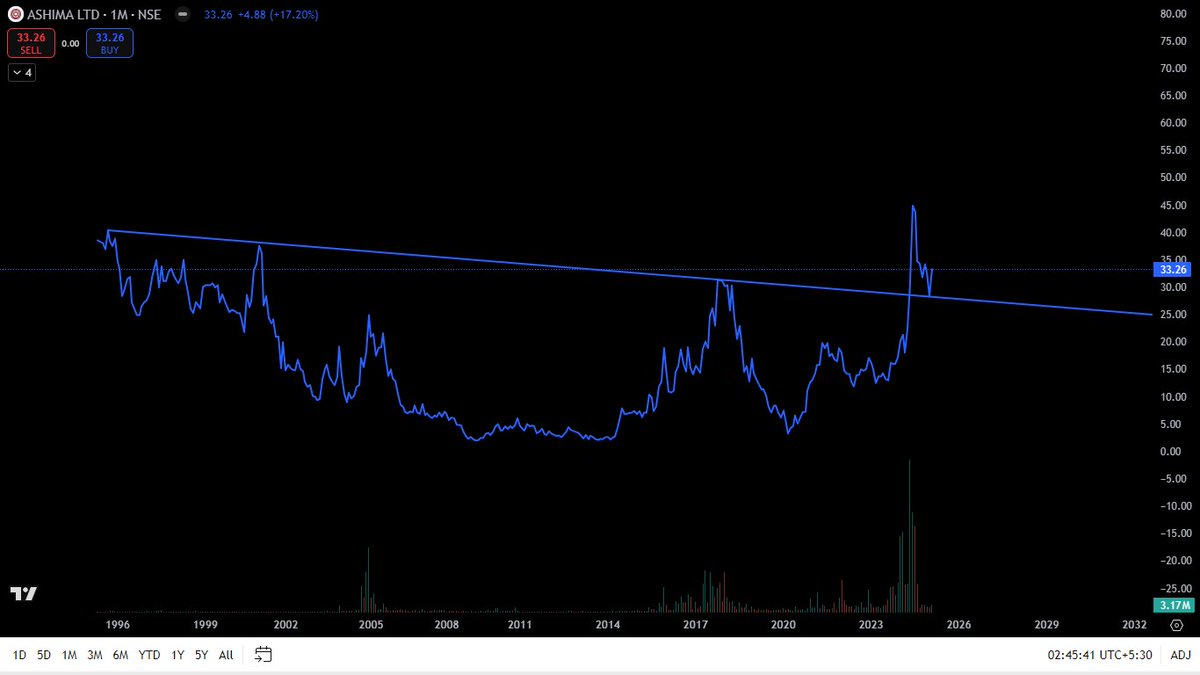Select the 5D time range
Image resolution: width=1200 pixels, height=675 pixels.
tap(44, 655)
